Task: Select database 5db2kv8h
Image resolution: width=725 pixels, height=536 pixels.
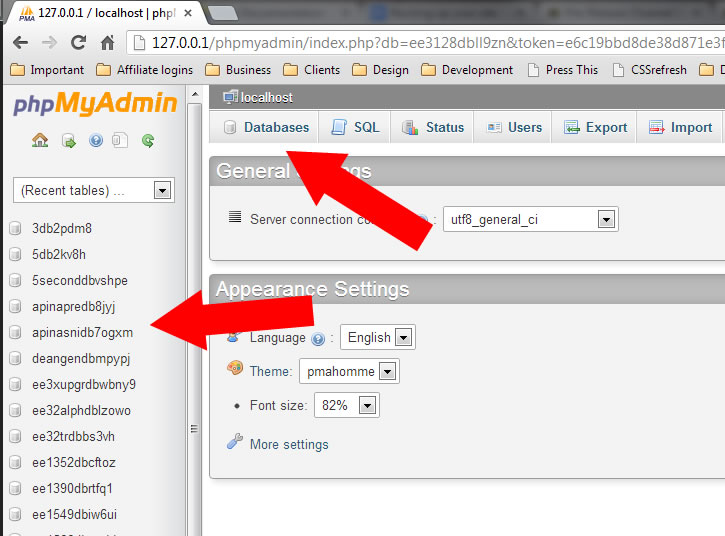Action: tap(59, 254)
